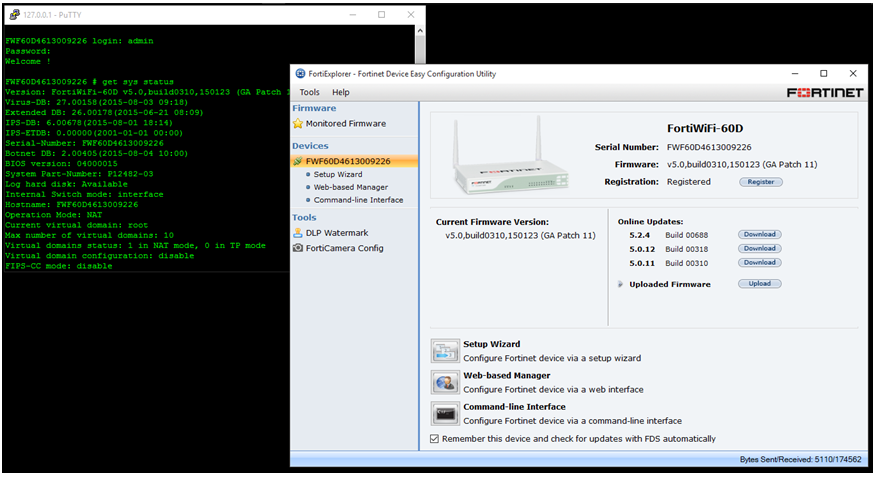Viewport: 878px width, 477px height.
Task: Click the Register button
Action: (760, 182)
